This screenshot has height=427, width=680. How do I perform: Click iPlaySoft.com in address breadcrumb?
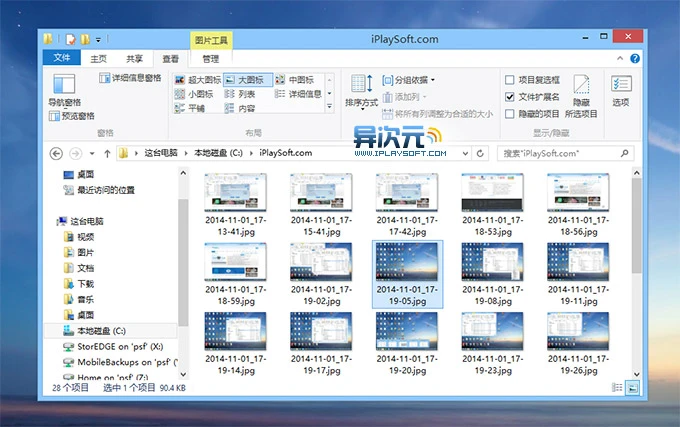[x=285, y=153]
